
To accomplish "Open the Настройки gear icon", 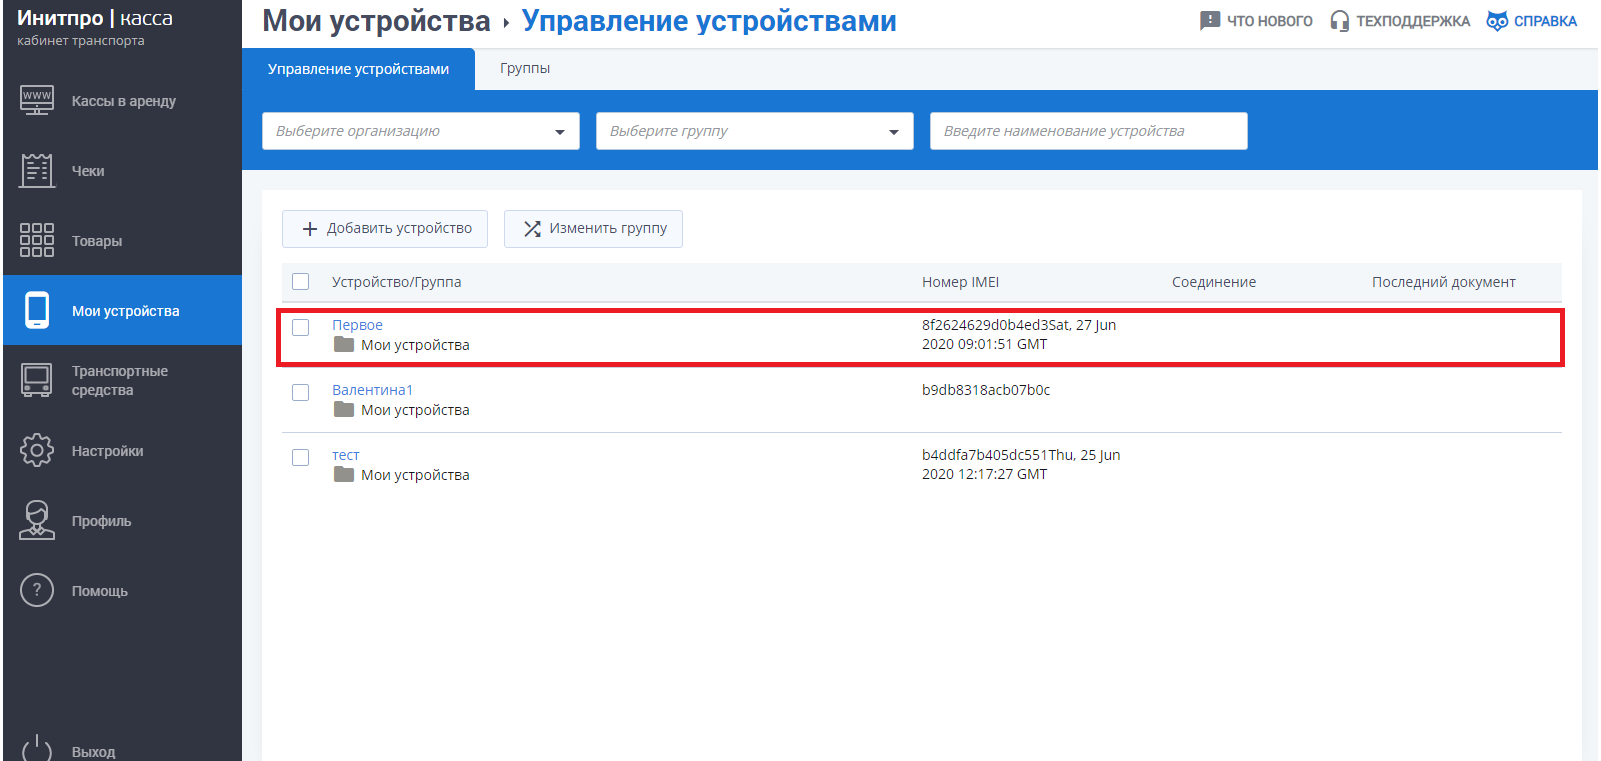I will [37, 451].
